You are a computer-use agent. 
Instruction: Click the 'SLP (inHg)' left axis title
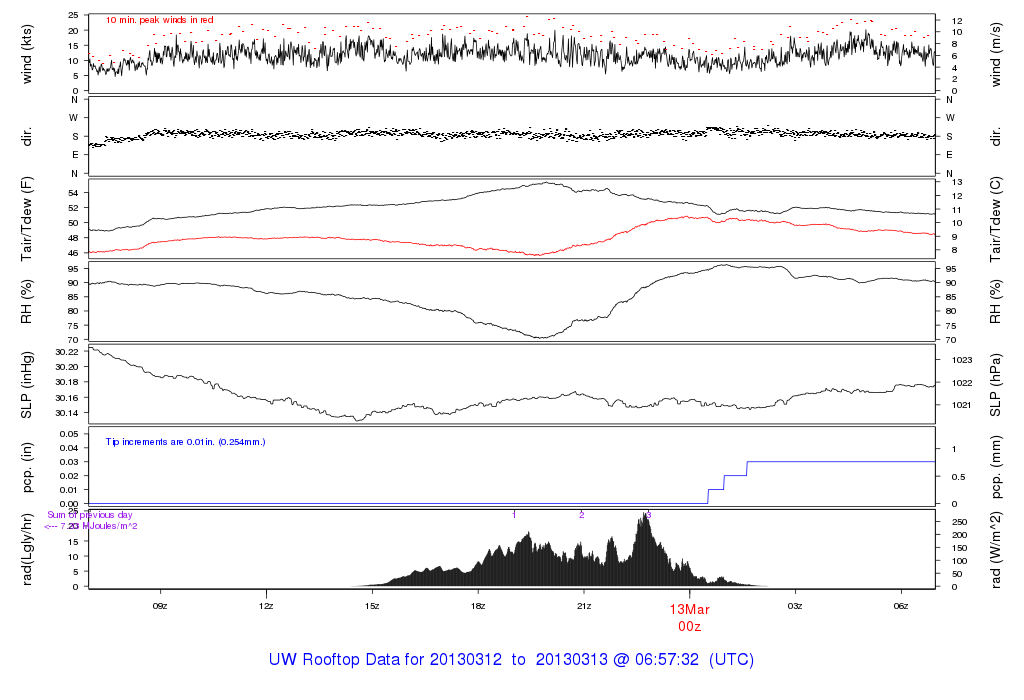(x=27, y=385)
